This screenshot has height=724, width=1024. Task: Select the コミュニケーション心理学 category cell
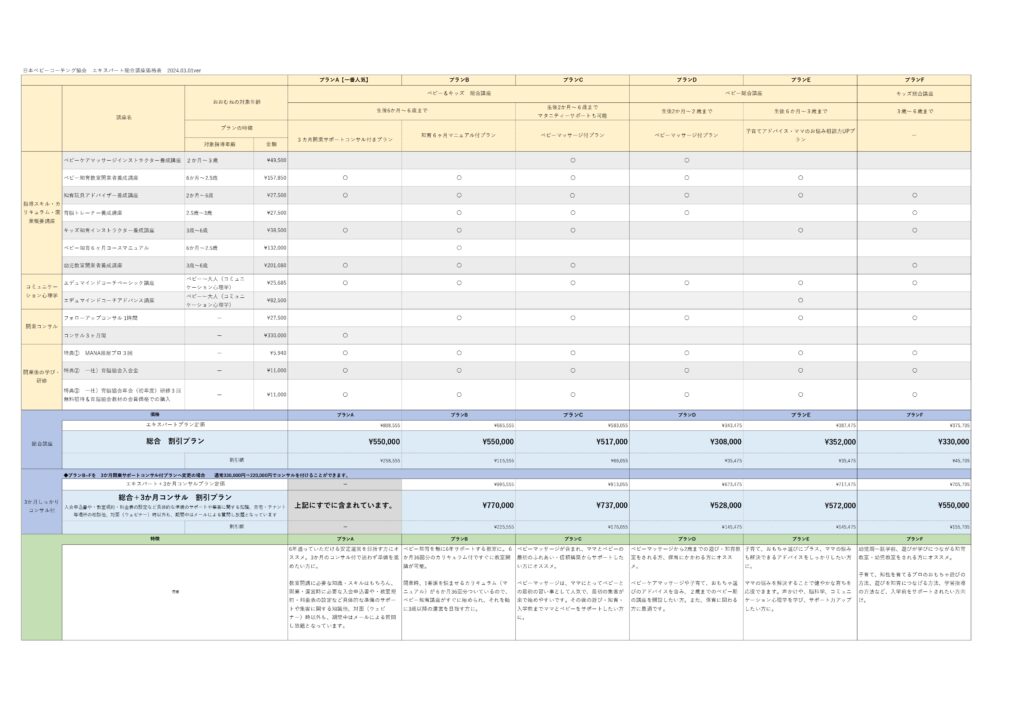(x=42, y=291)
